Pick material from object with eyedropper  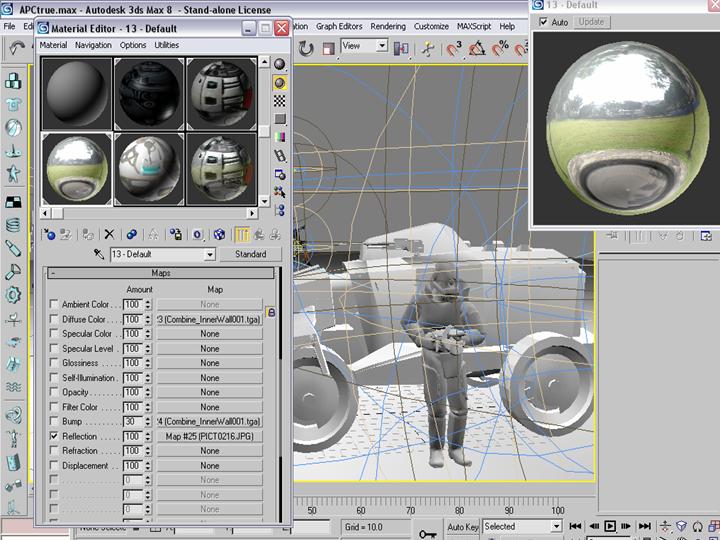coord(99,255)
